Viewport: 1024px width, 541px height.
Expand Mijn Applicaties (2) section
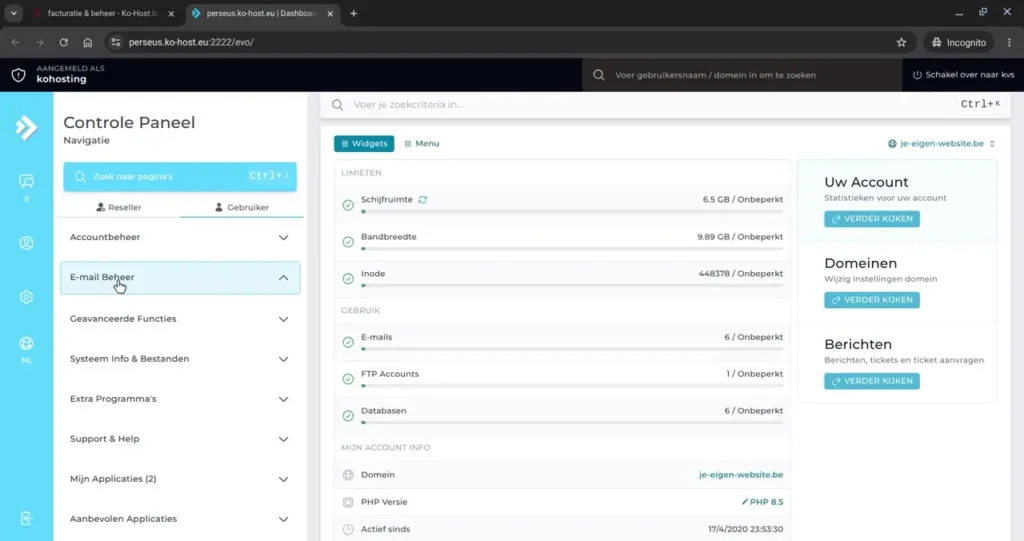coord(180,479)
